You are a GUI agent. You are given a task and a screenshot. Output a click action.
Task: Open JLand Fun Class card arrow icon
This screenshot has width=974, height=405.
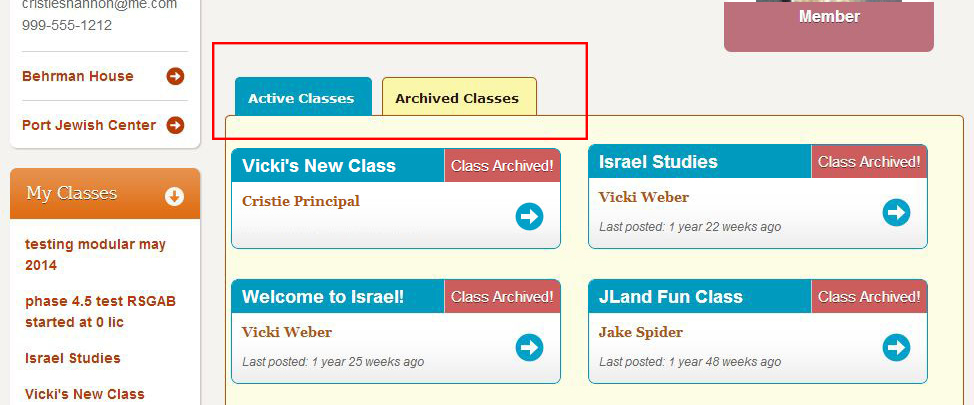pos(896,347)
